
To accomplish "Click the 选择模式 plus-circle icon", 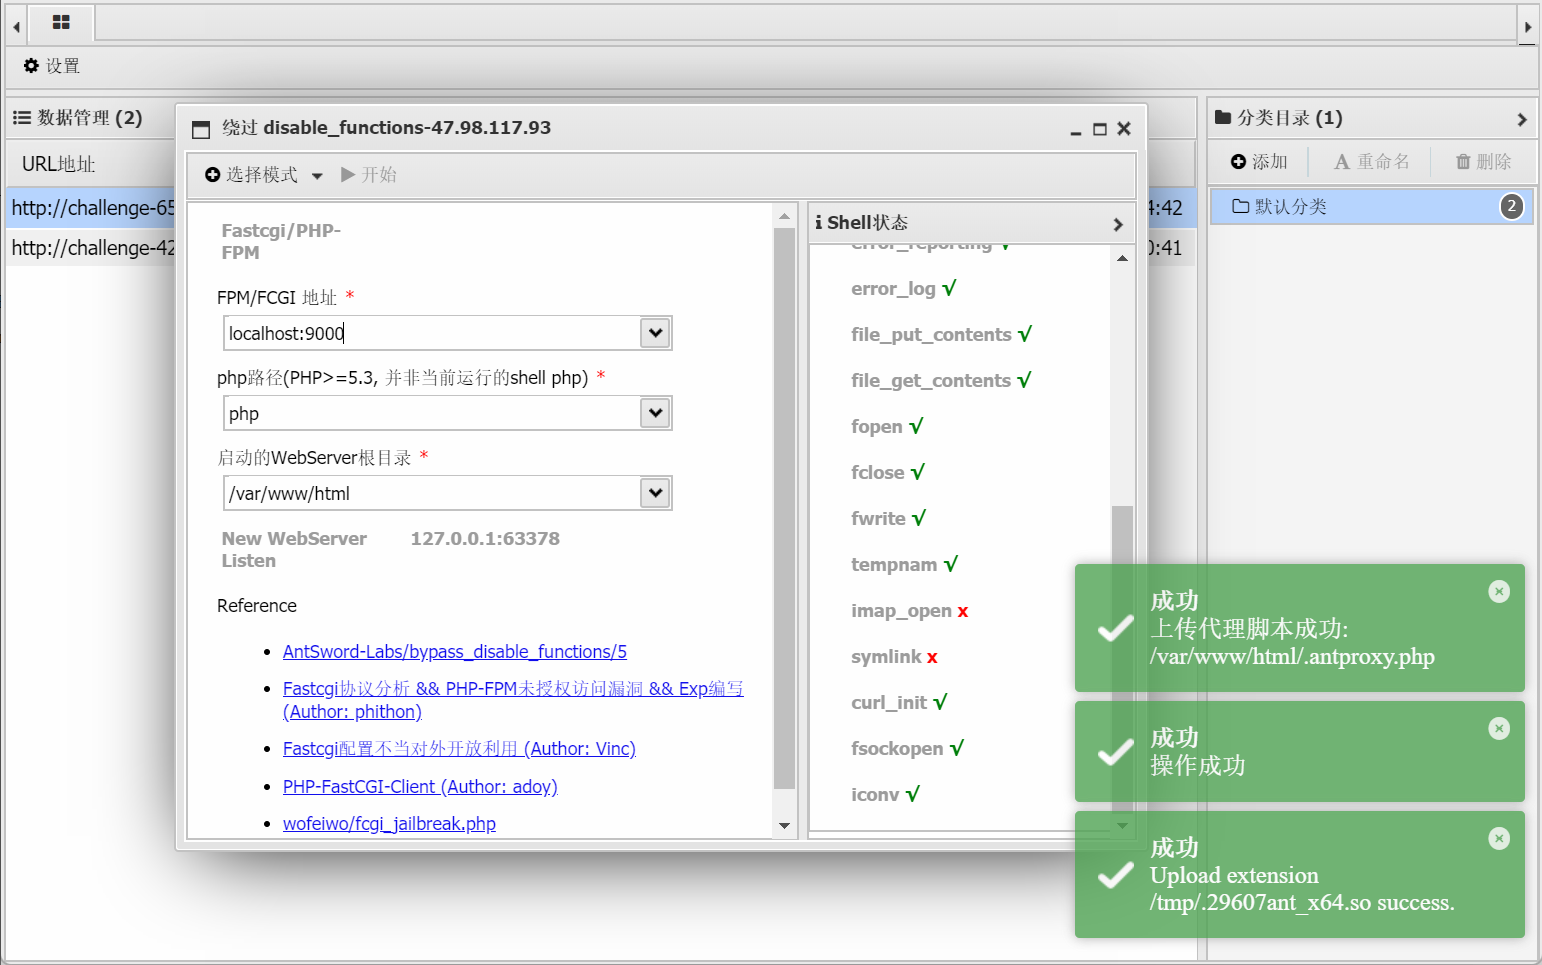I will click(213, 174).
